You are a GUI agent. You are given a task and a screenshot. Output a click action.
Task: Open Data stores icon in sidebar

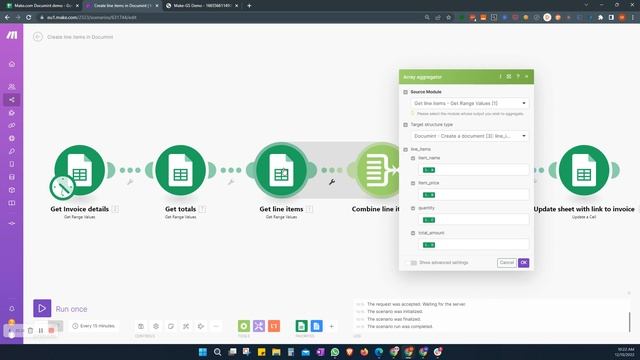click(12, 177)
